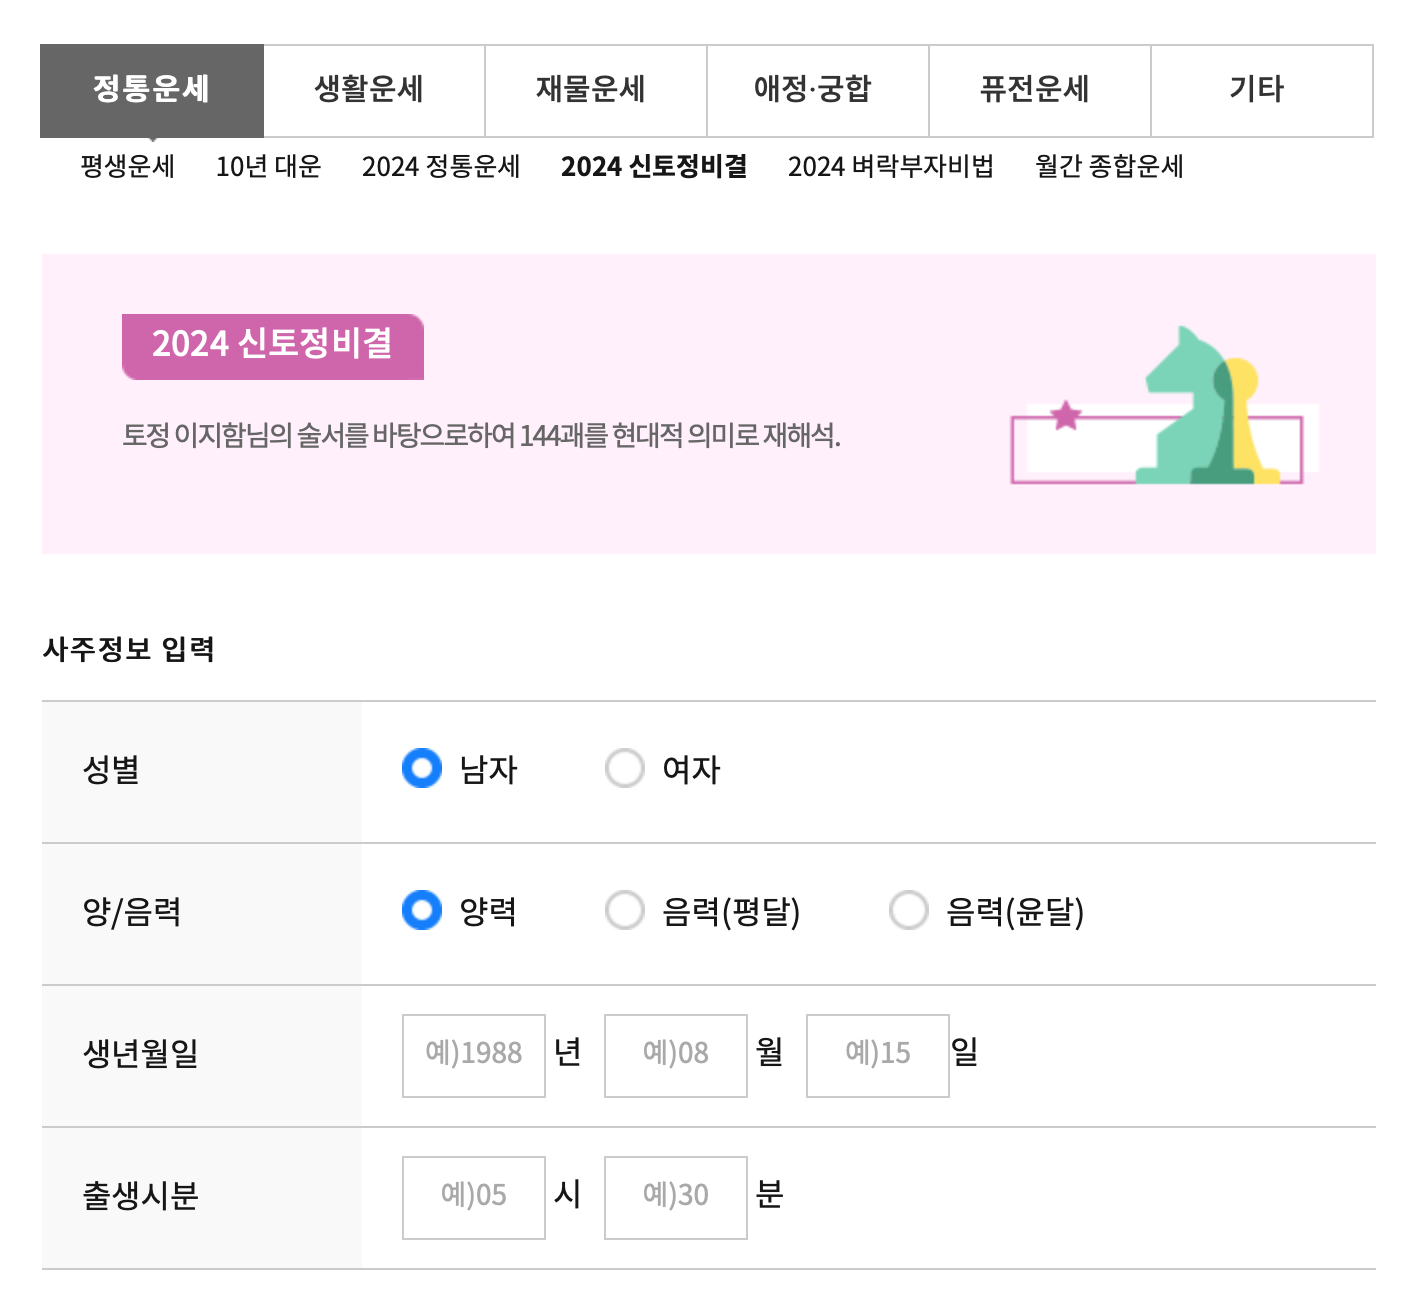Open the 10년 대운 page
The height and width of the screenshot is (1292, 1414).
(x=268, y=167)
